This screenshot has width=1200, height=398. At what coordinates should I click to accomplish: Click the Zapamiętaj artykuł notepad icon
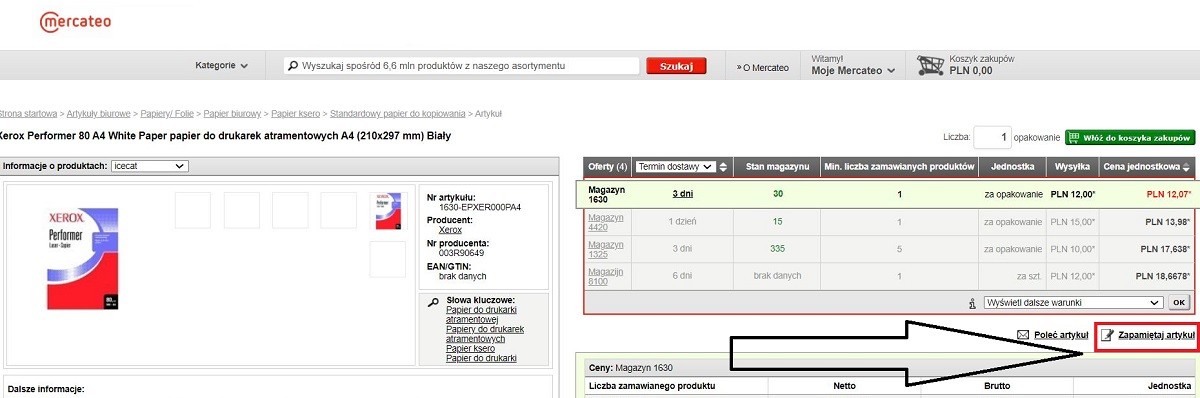(x=1107, y=335)
